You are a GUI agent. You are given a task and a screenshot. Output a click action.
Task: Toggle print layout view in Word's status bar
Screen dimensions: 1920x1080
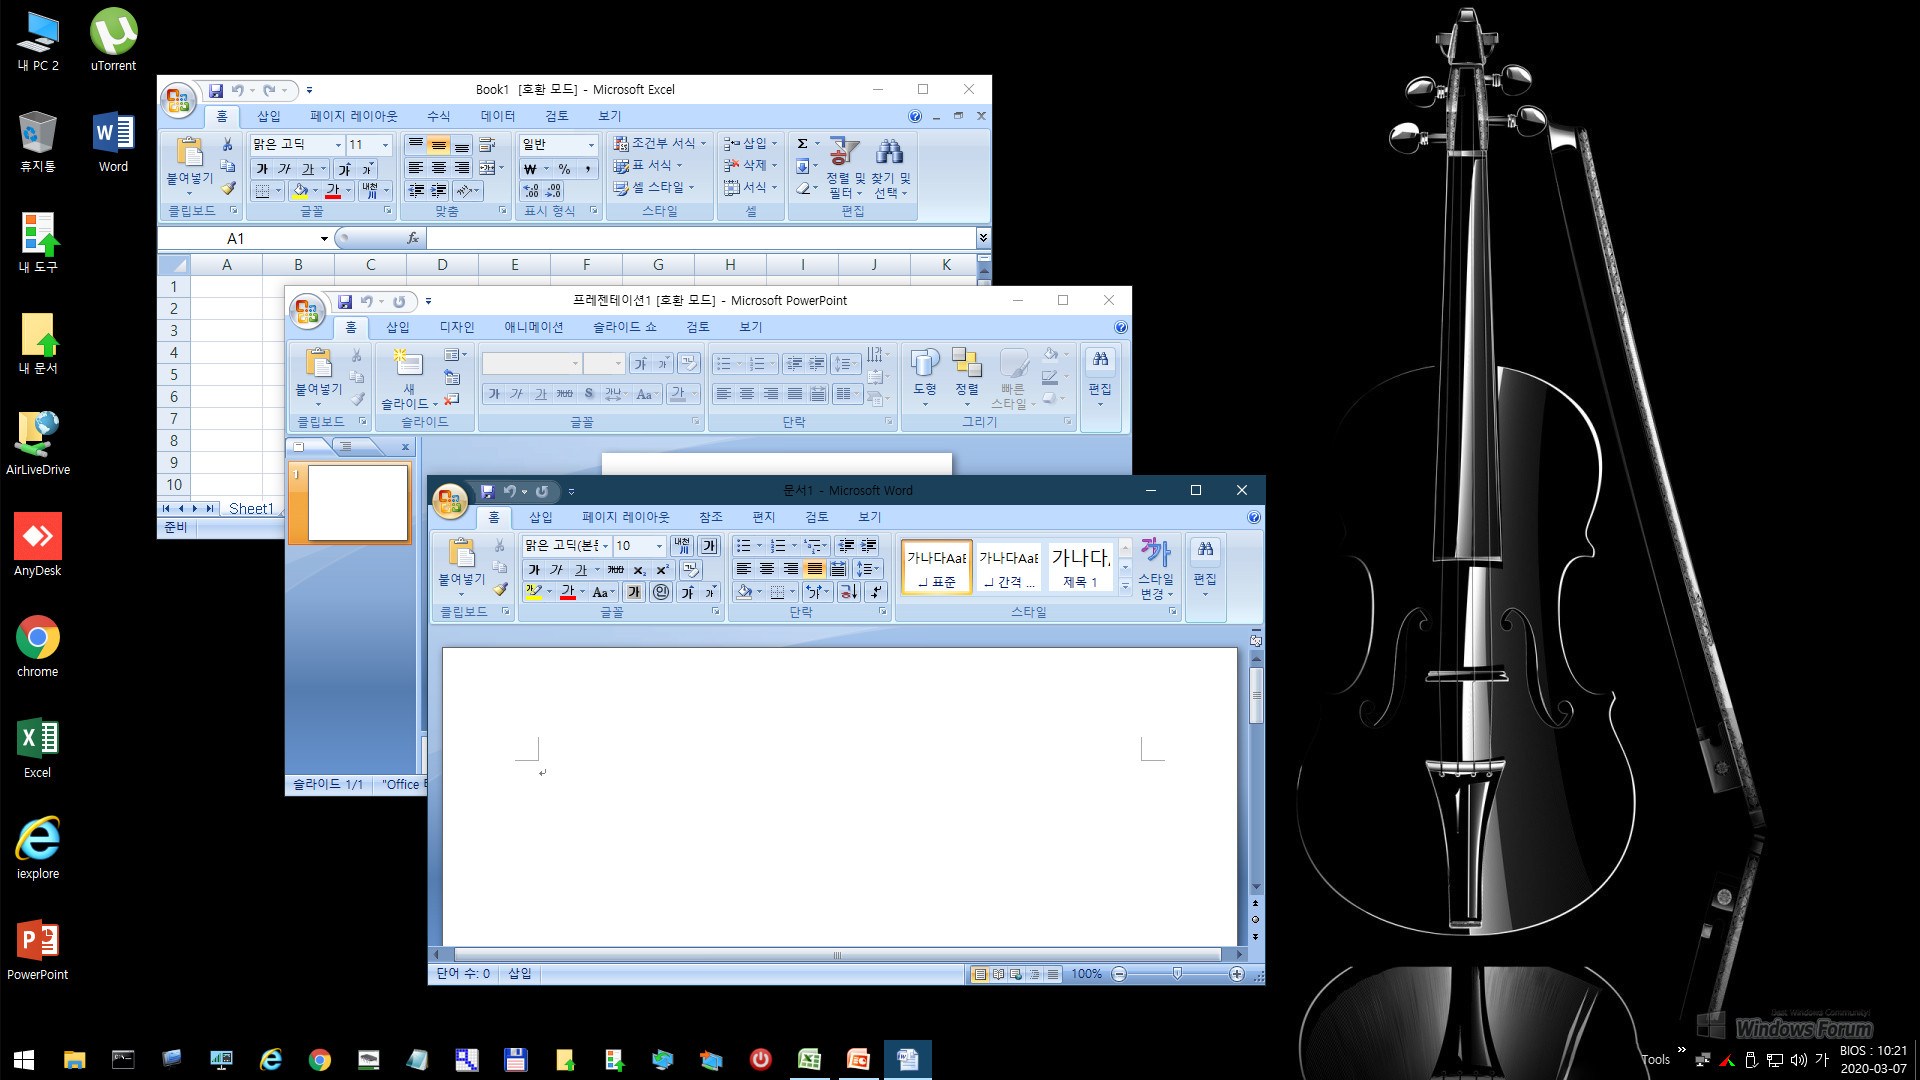tap(980, 974)
